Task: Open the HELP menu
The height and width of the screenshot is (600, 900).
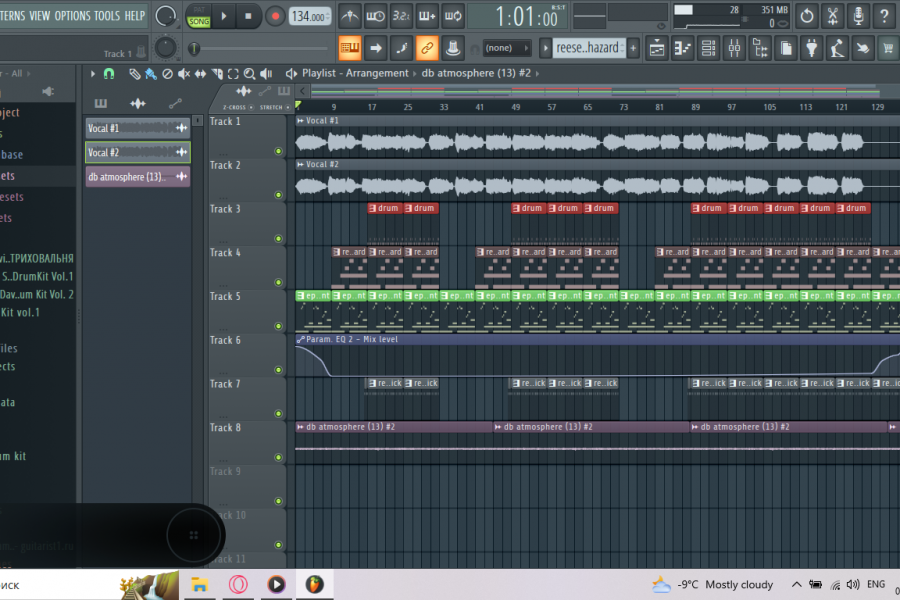Action: pyautogui.click(x=135, y=16)
